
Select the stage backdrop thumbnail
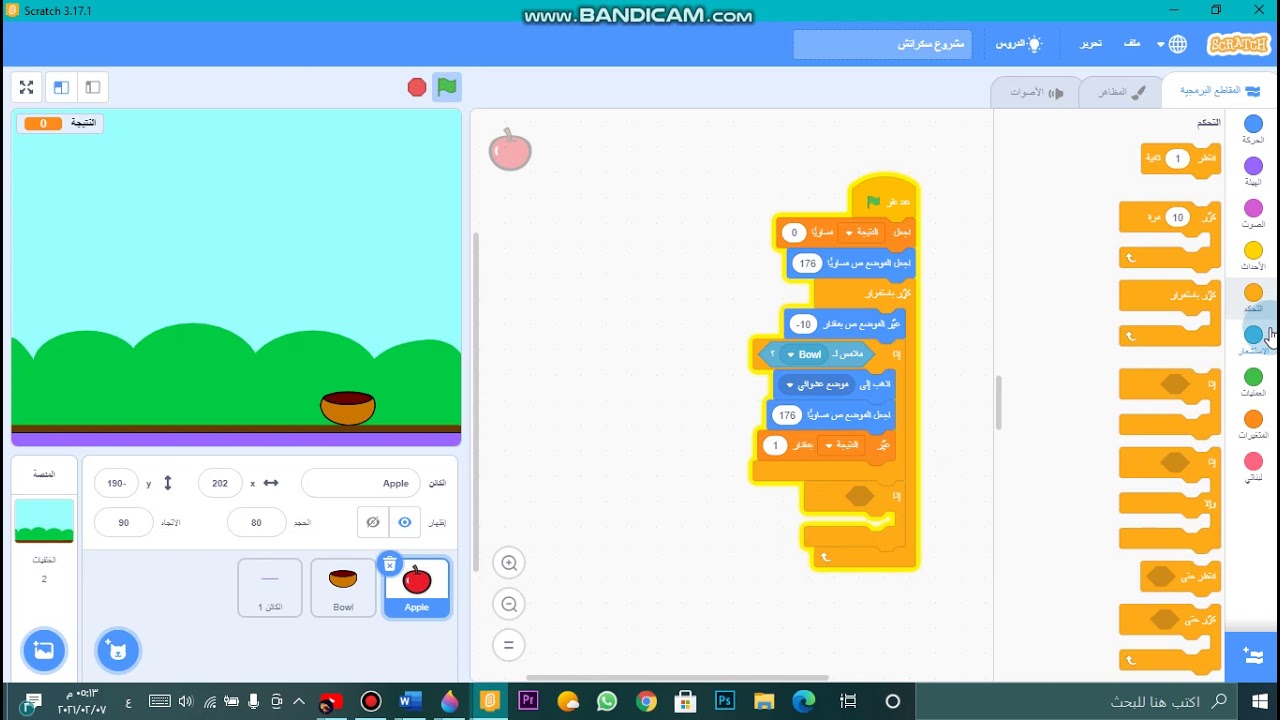pyautogui.click(x=44, y=521)
